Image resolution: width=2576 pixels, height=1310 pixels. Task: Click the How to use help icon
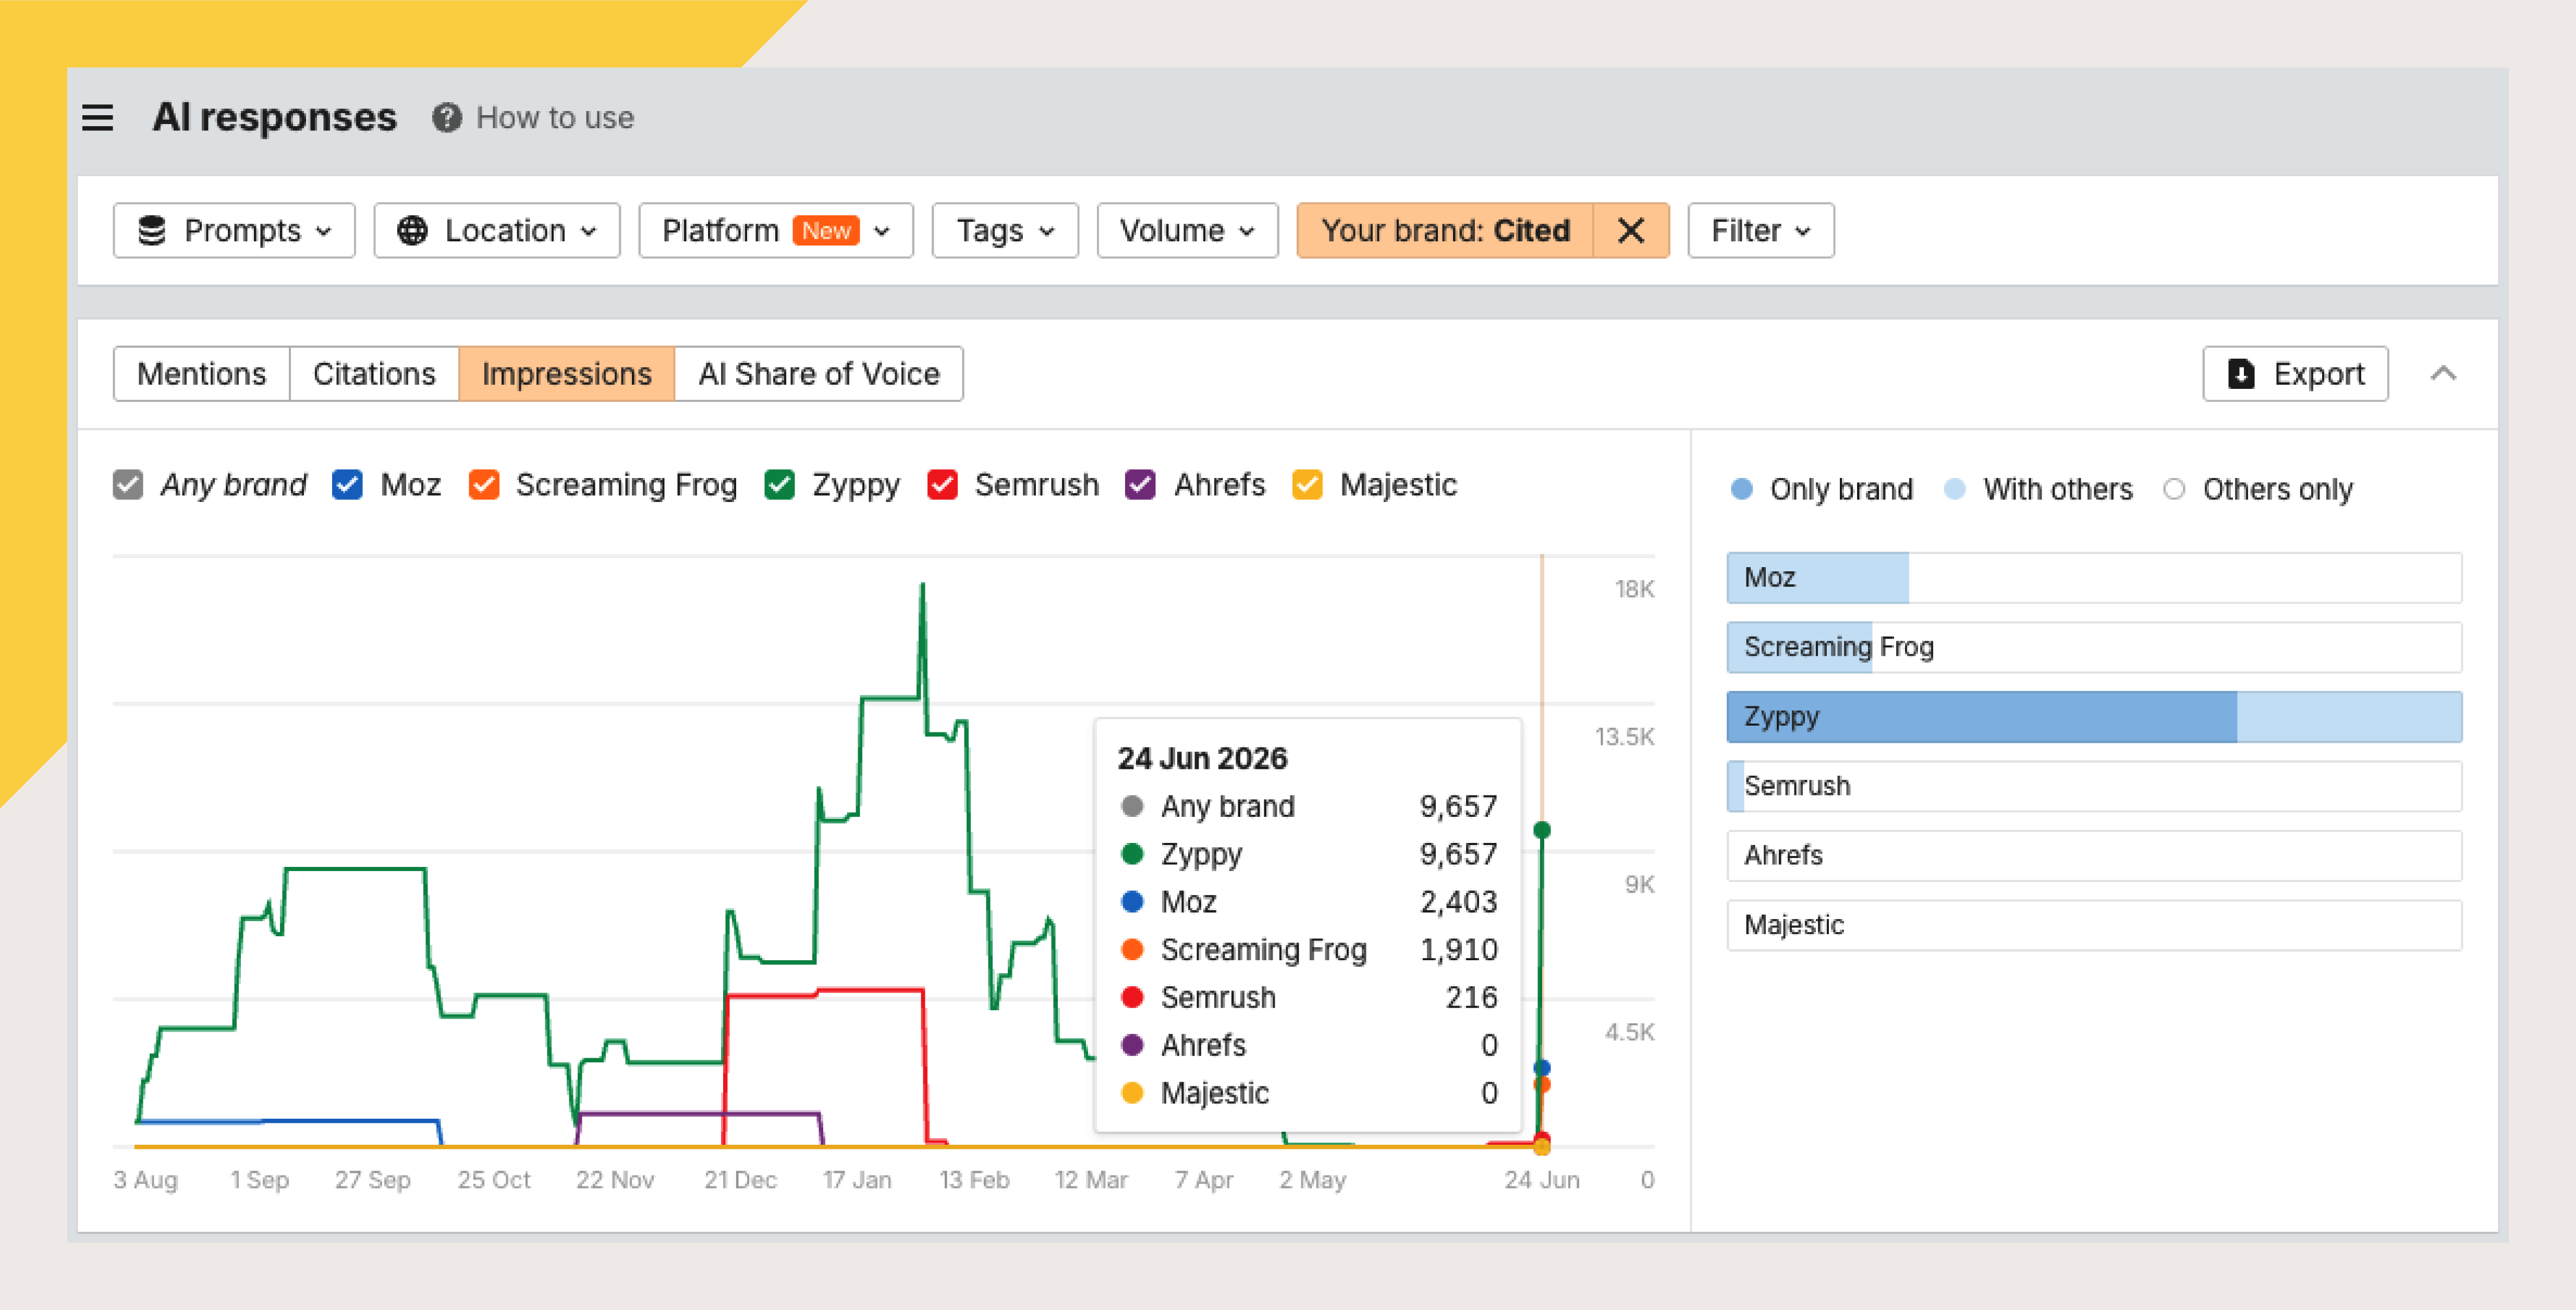point(447,118)
